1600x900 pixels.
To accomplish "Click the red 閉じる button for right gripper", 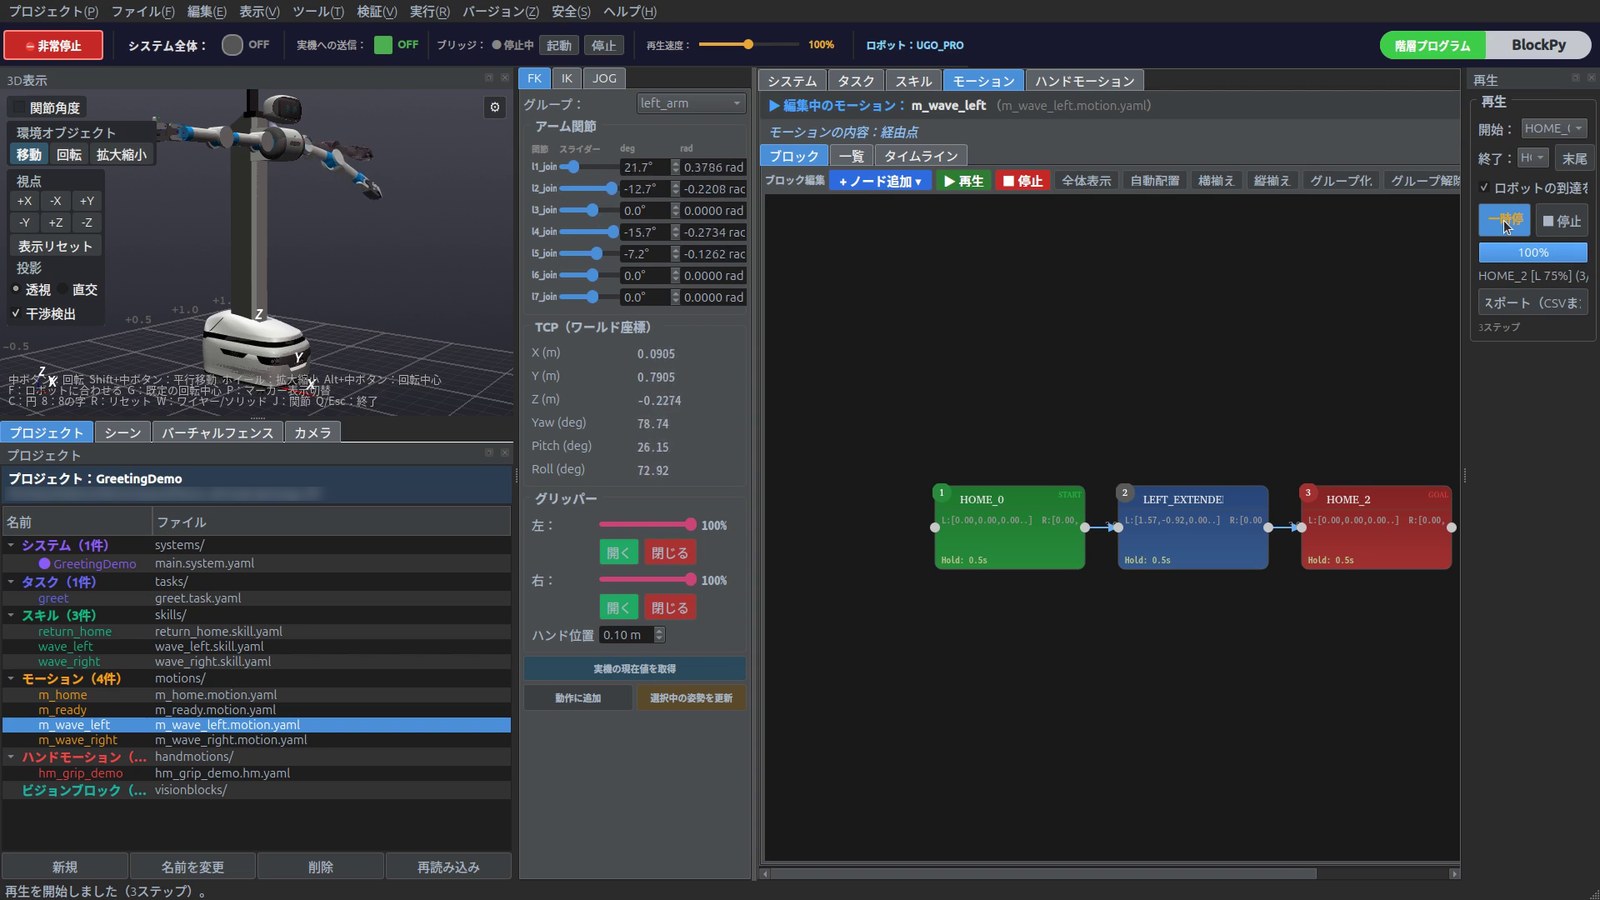I will [669, 608].
